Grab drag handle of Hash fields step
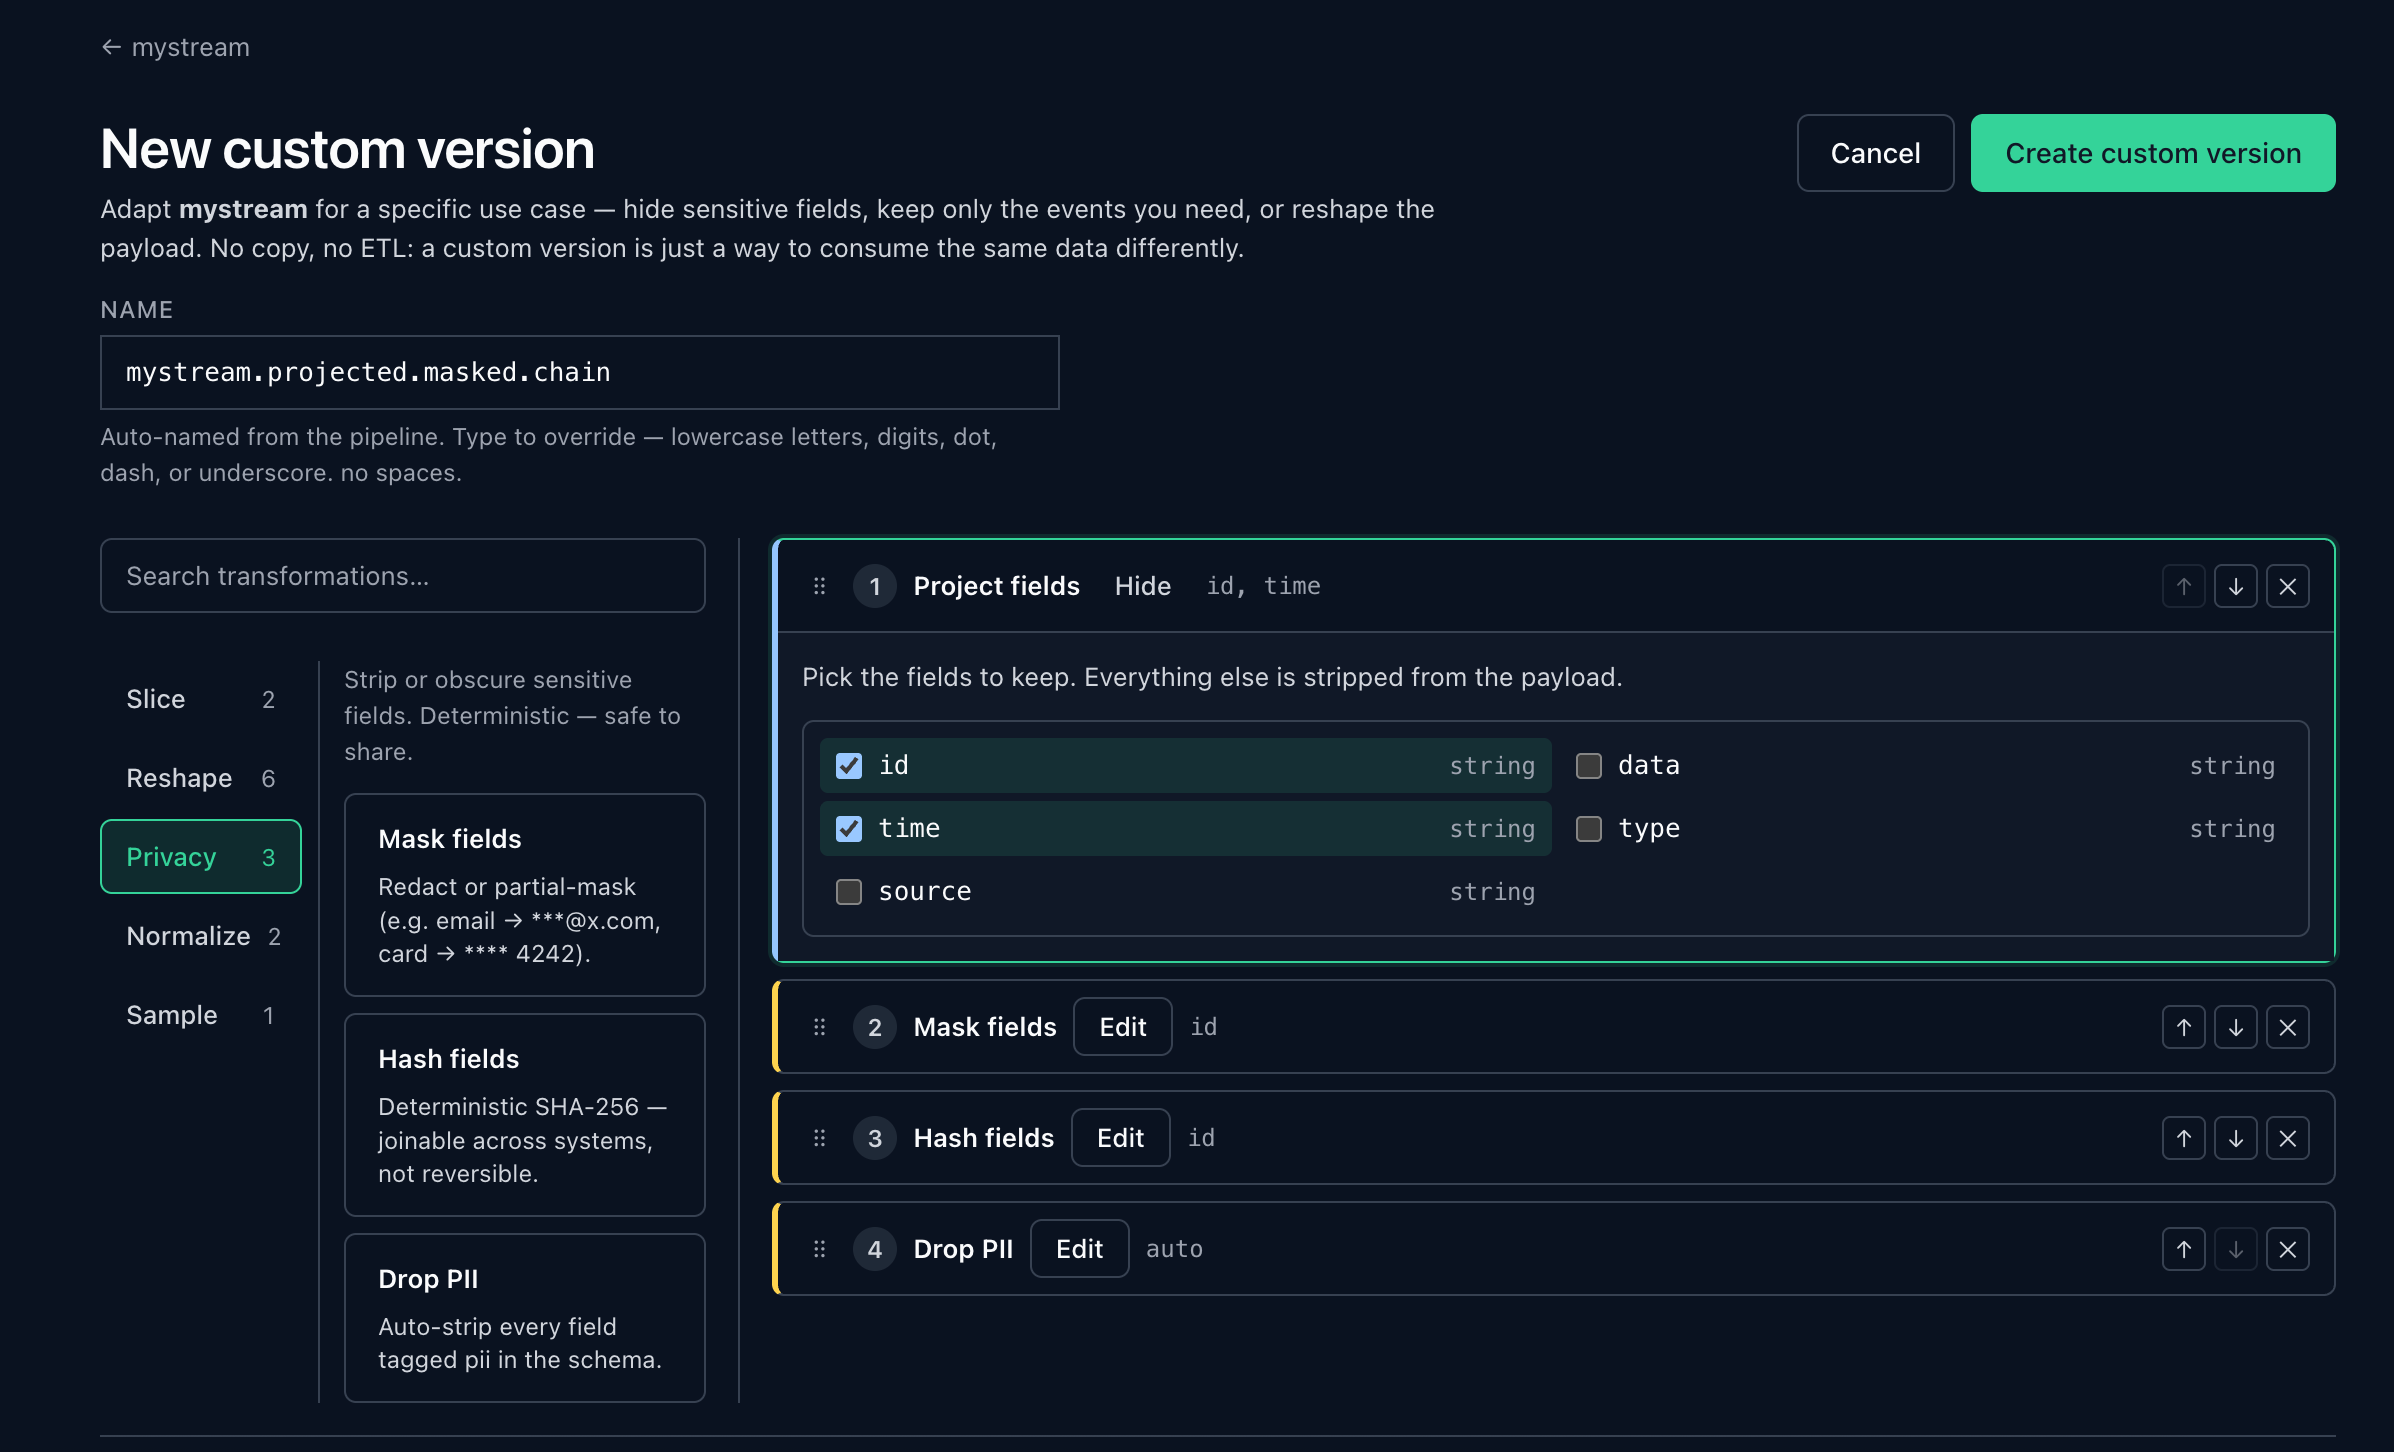 tap(820, 1138)
